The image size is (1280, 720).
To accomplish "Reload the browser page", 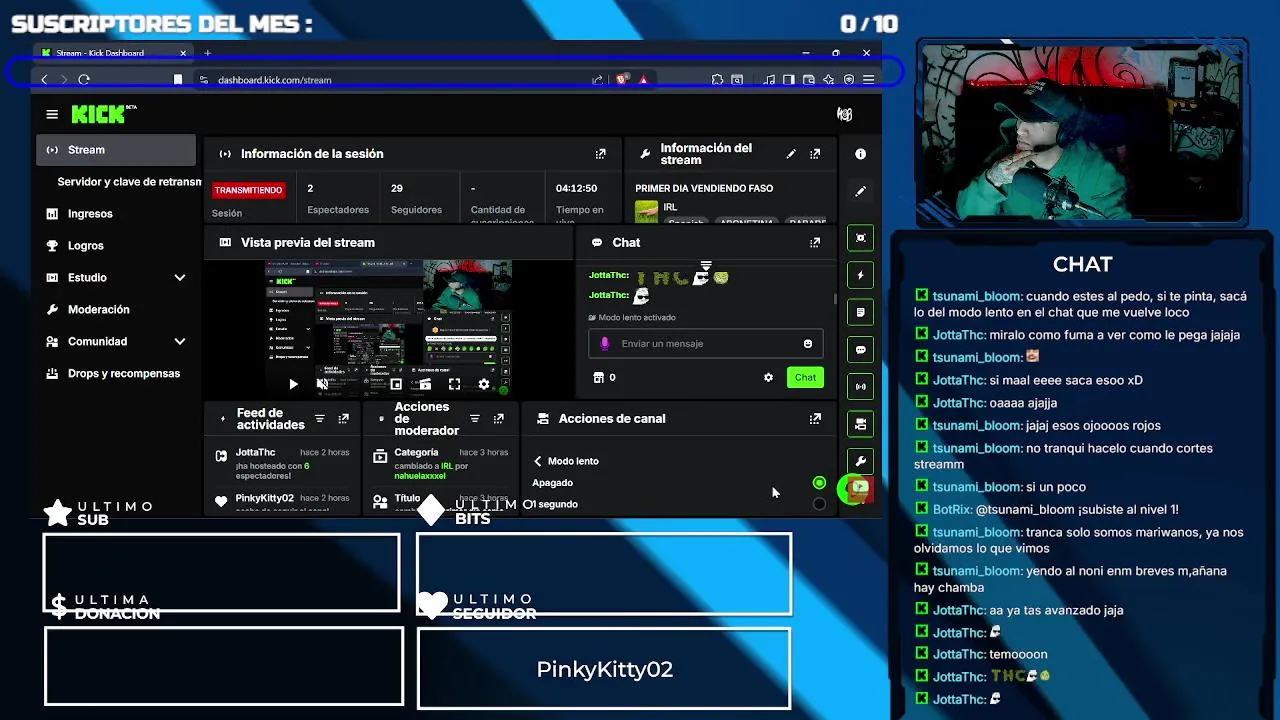I will pyautogui.click(x=84, y=79).
